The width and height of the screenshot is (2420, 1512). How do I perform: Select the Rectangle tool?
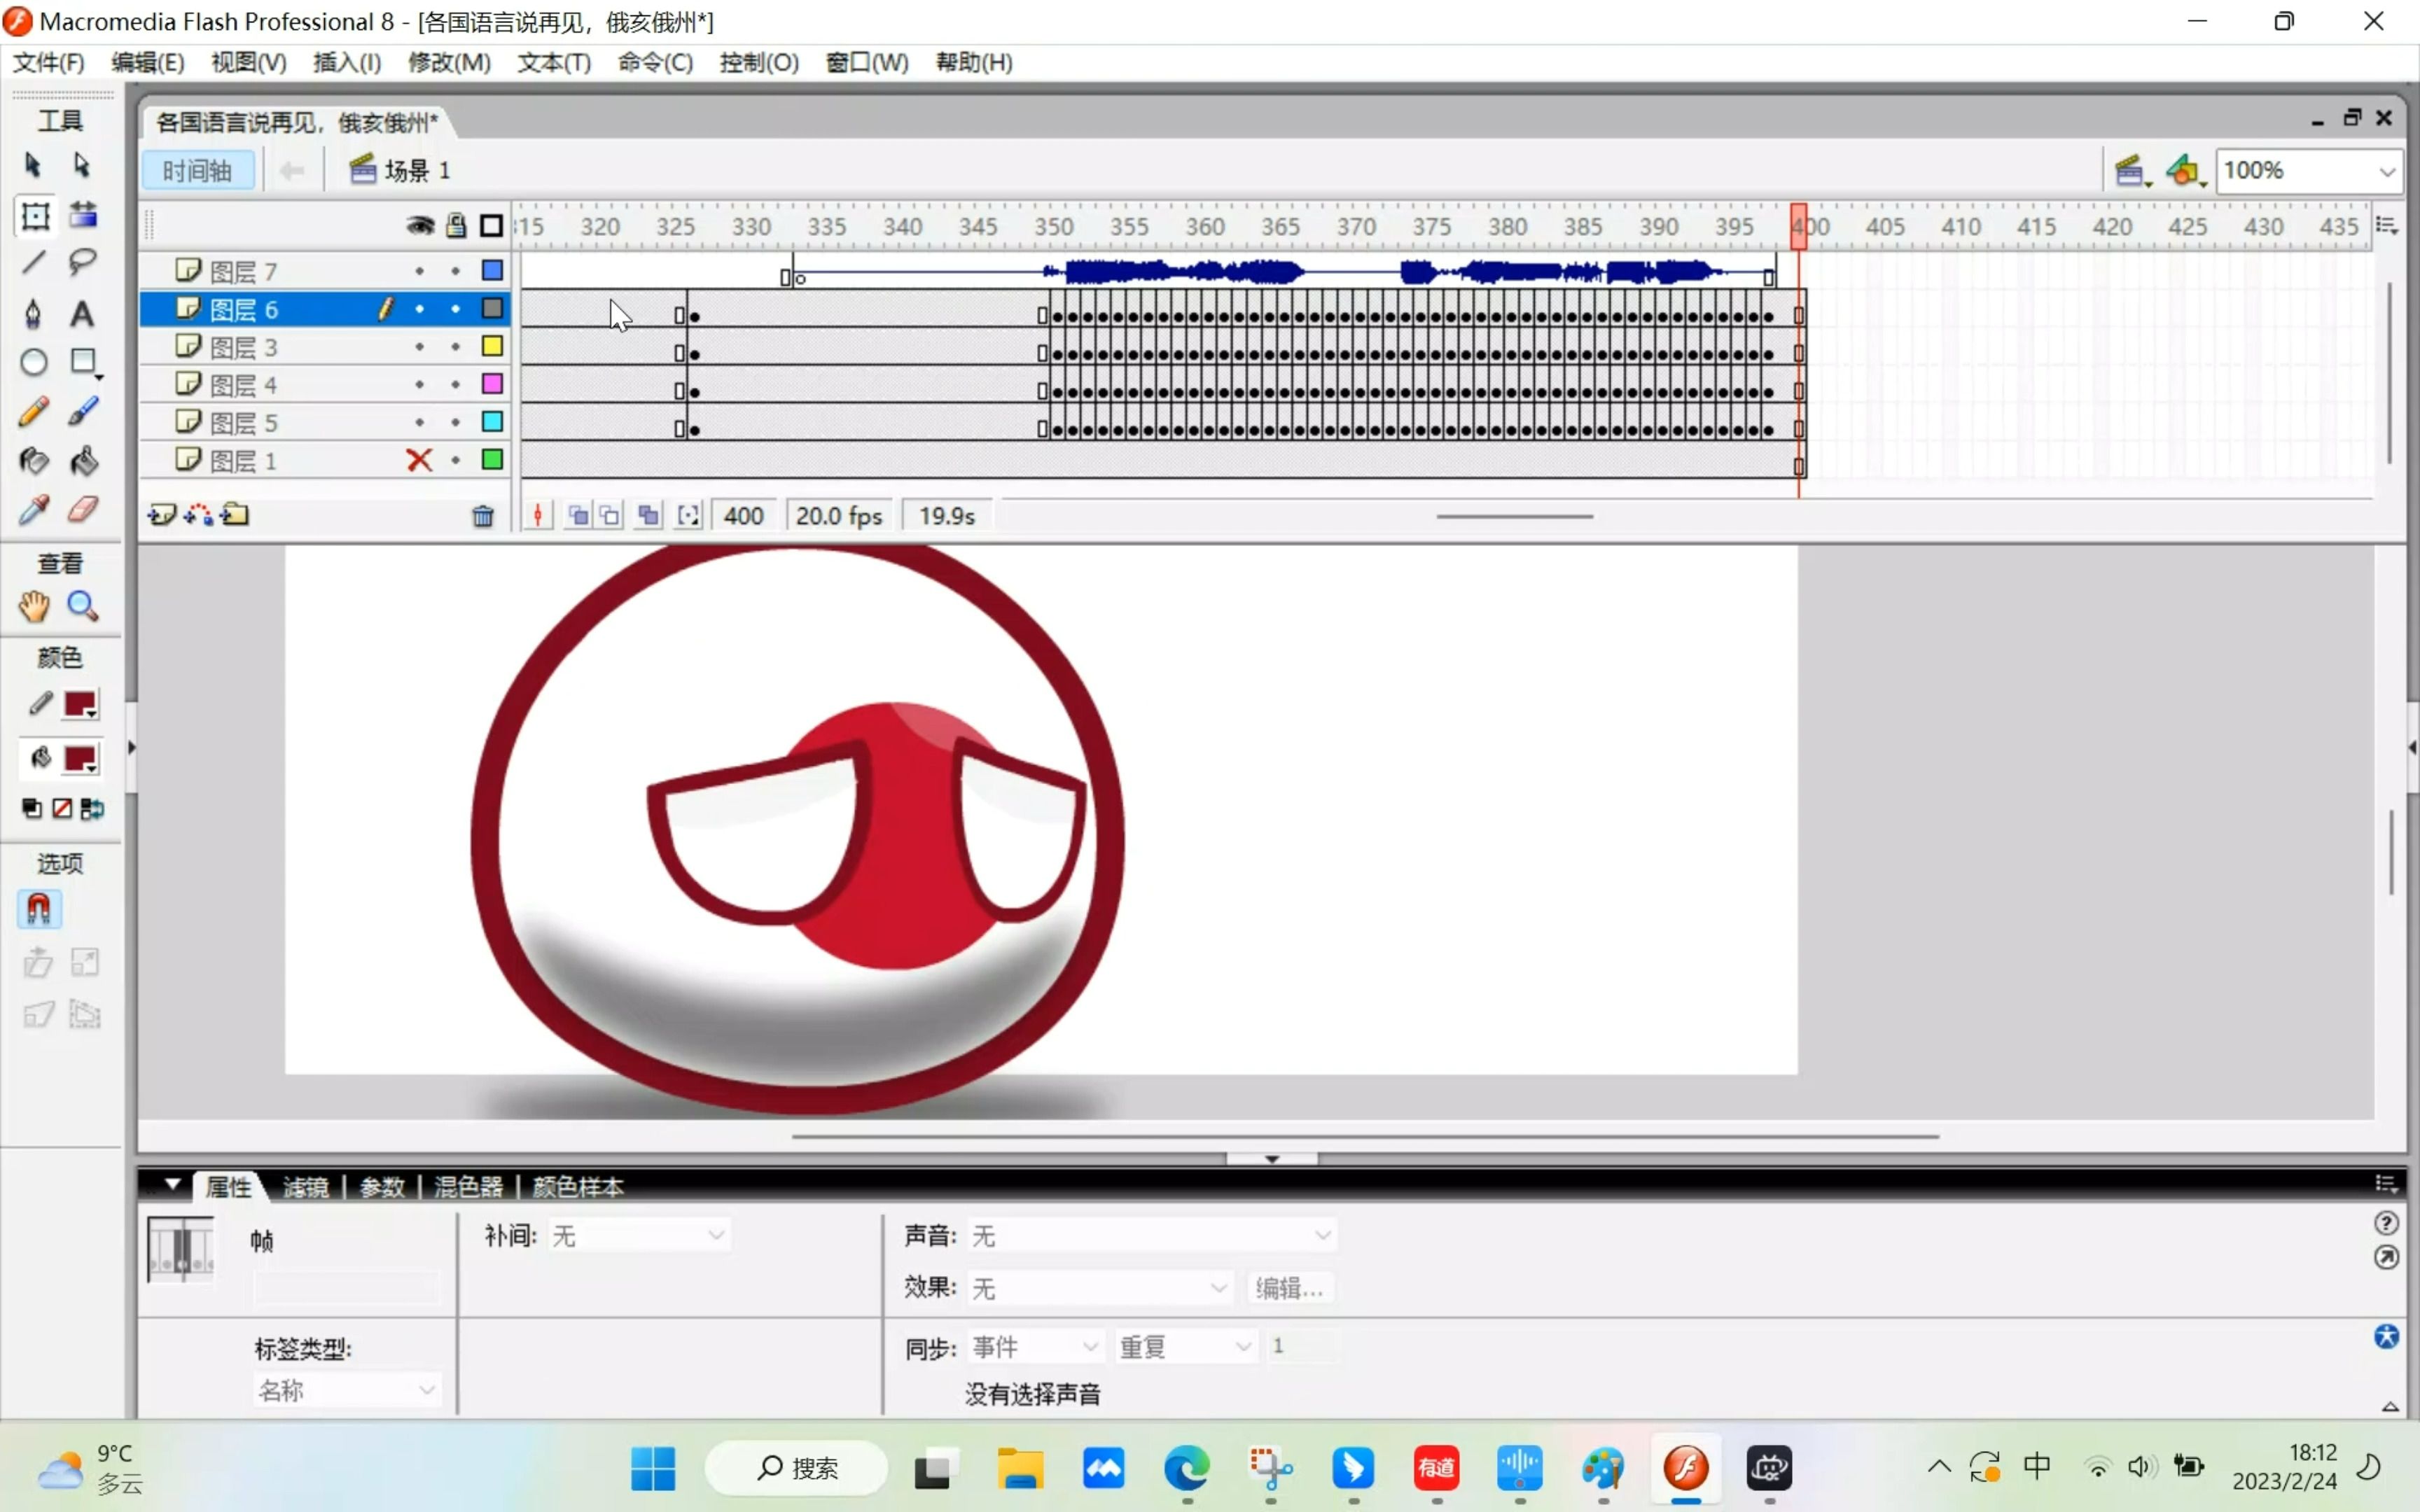point(84,362)
